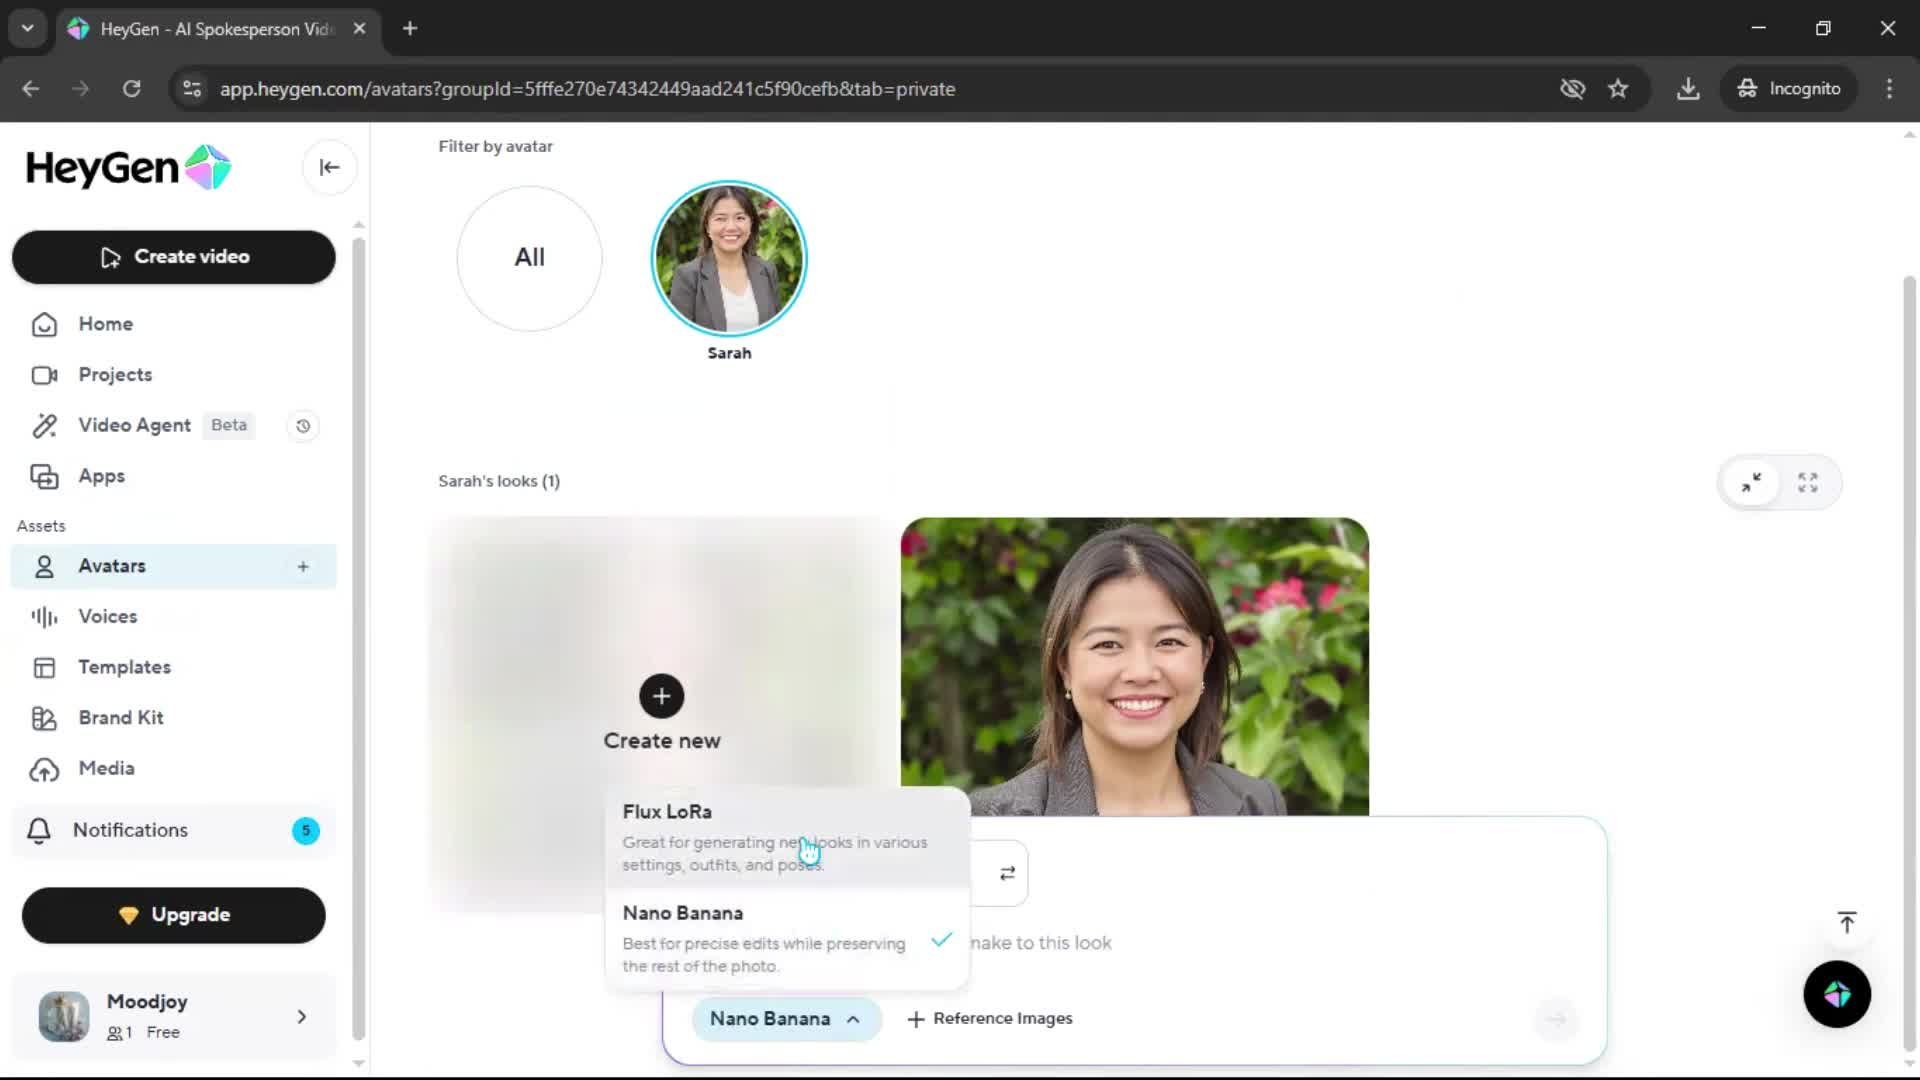The image size is (1920, 1080).
Task: Click the swap arrows icon in prompt box
Action: click(1007, 873)
